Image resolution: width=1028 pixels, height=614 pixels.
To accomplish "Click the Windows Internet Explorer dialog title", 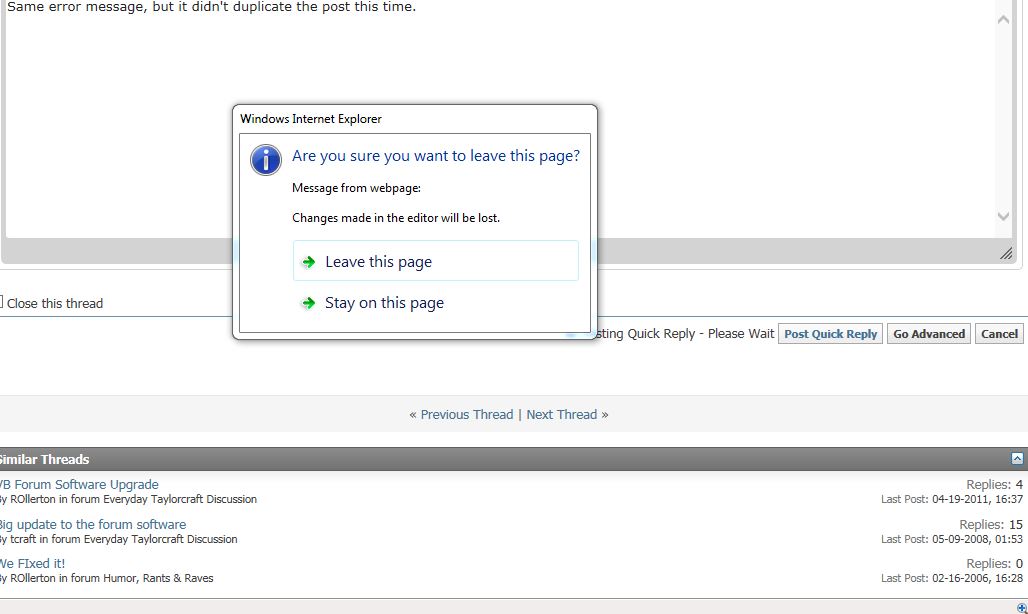I will 311,119.
